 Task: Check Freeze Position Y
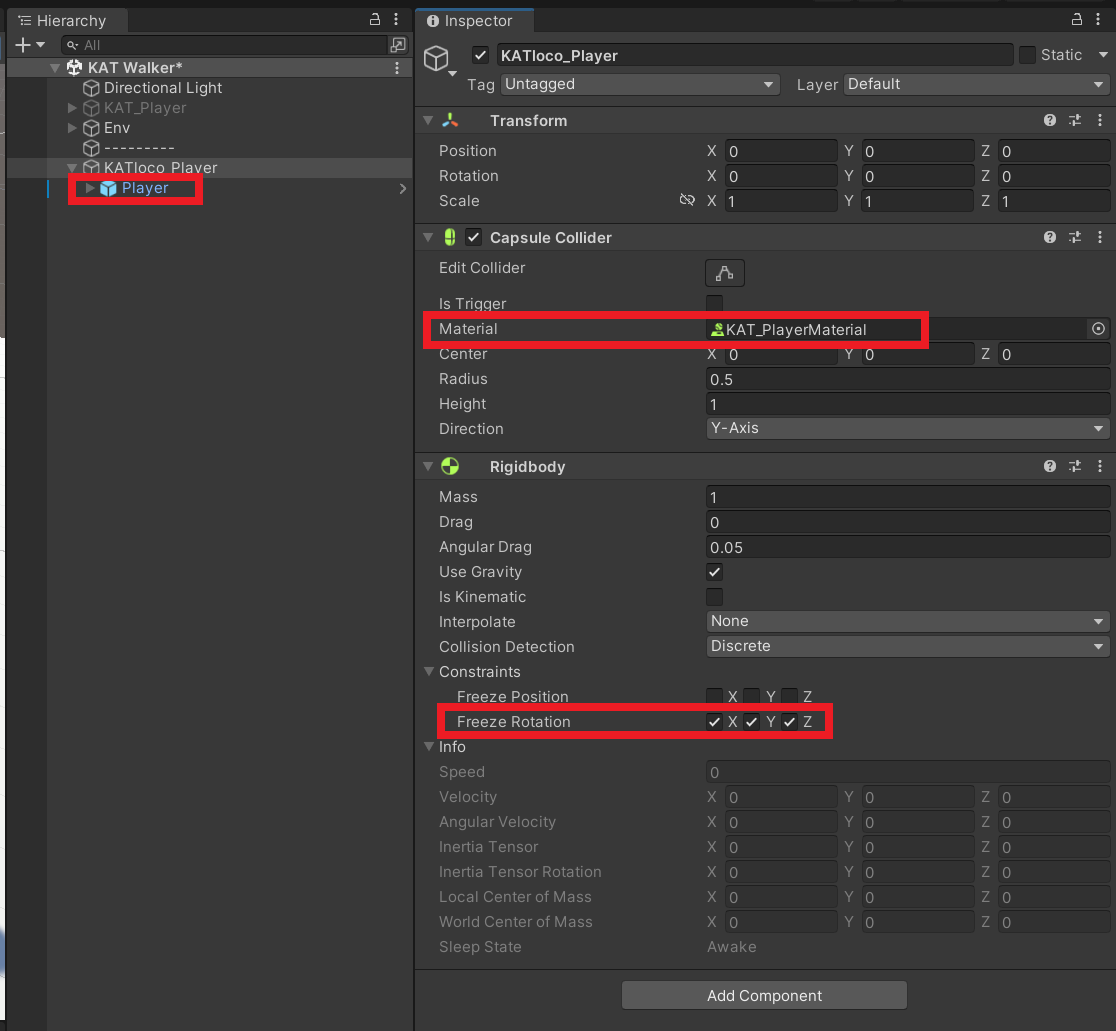click(752, 696)
